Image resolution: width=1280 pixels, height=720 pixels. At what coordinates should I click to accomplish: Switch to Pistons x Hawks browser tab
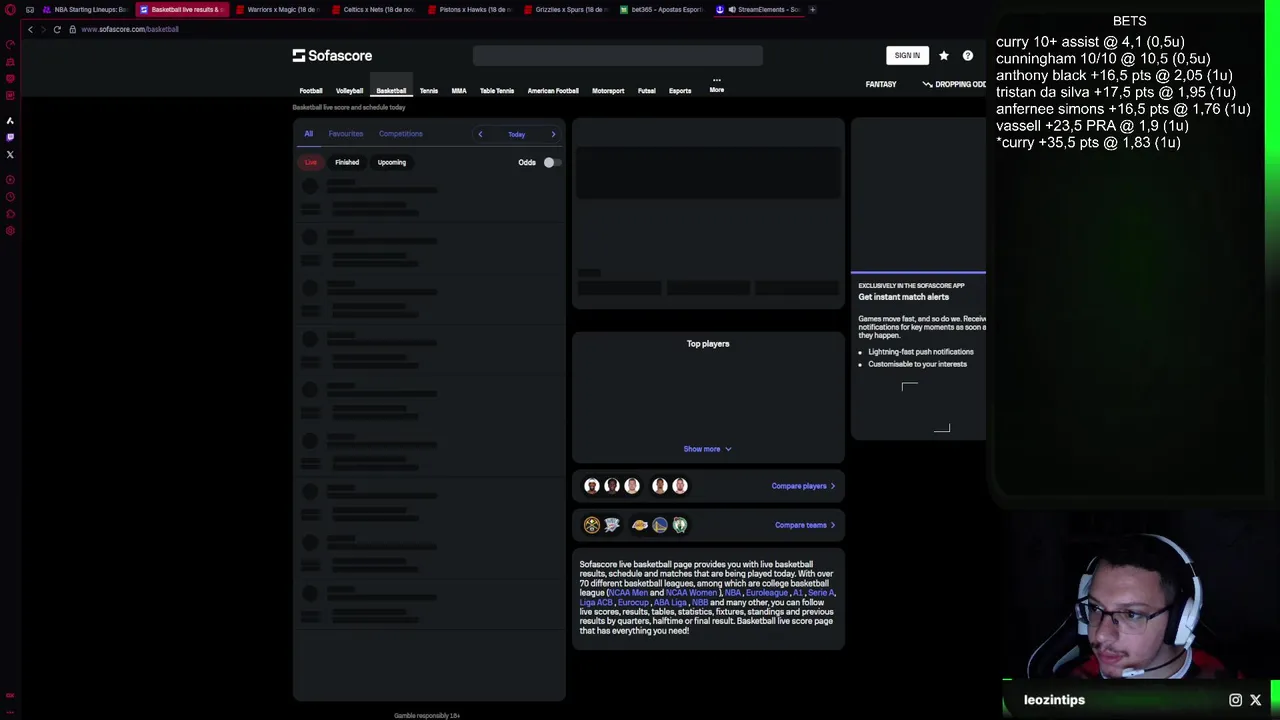click(468, 10)
